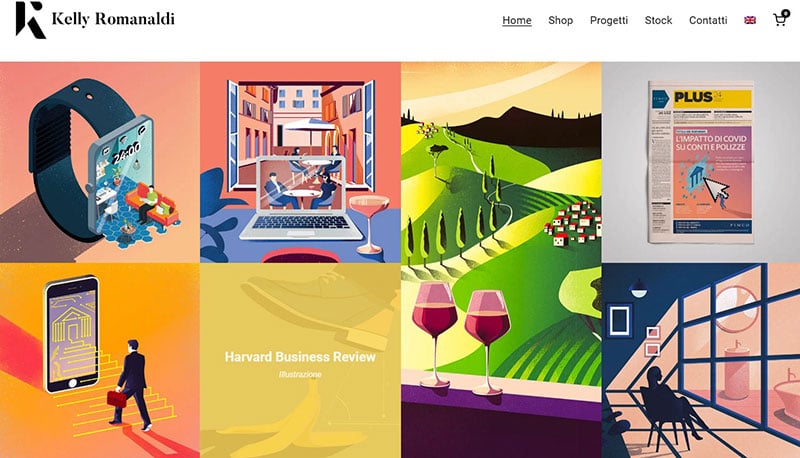The image size is (800, 458).
Task: Open the smartphone and businessman illustration
Action: pos(100,360)
